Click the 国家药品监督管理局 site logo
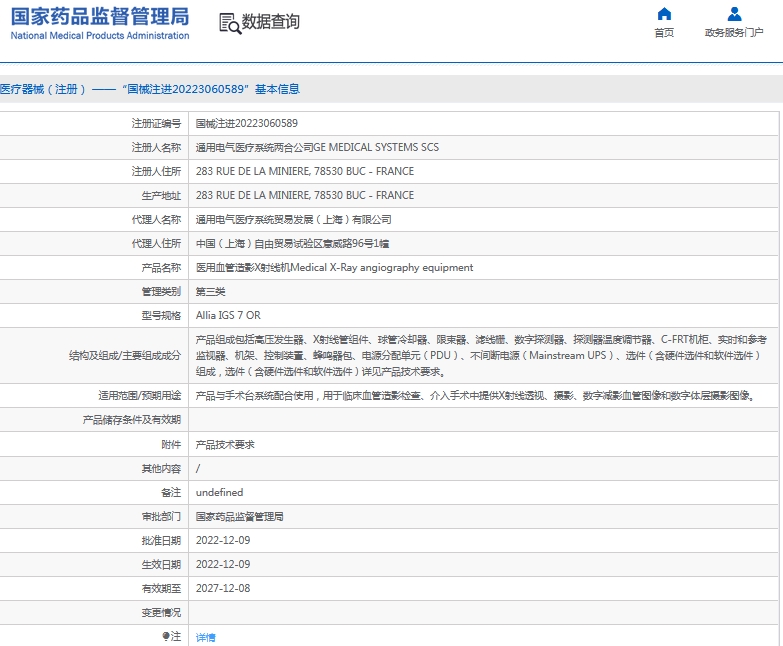Screen dimensions: 783x646 point(100,23)
